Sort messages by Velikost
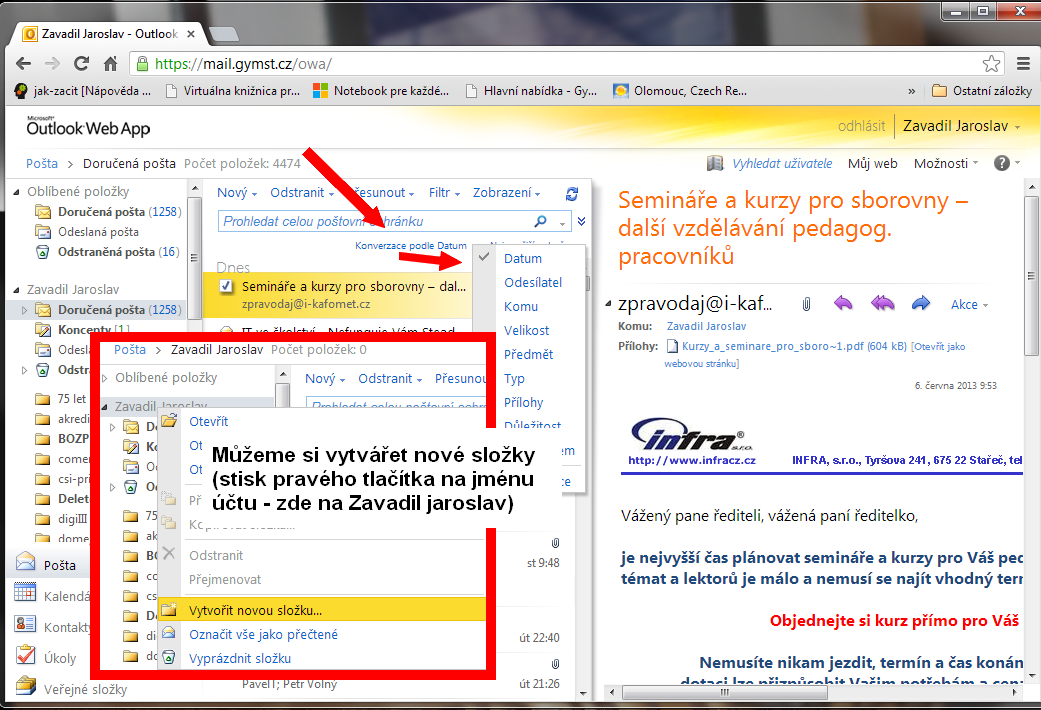1041x710 pixels. [526, 330]
